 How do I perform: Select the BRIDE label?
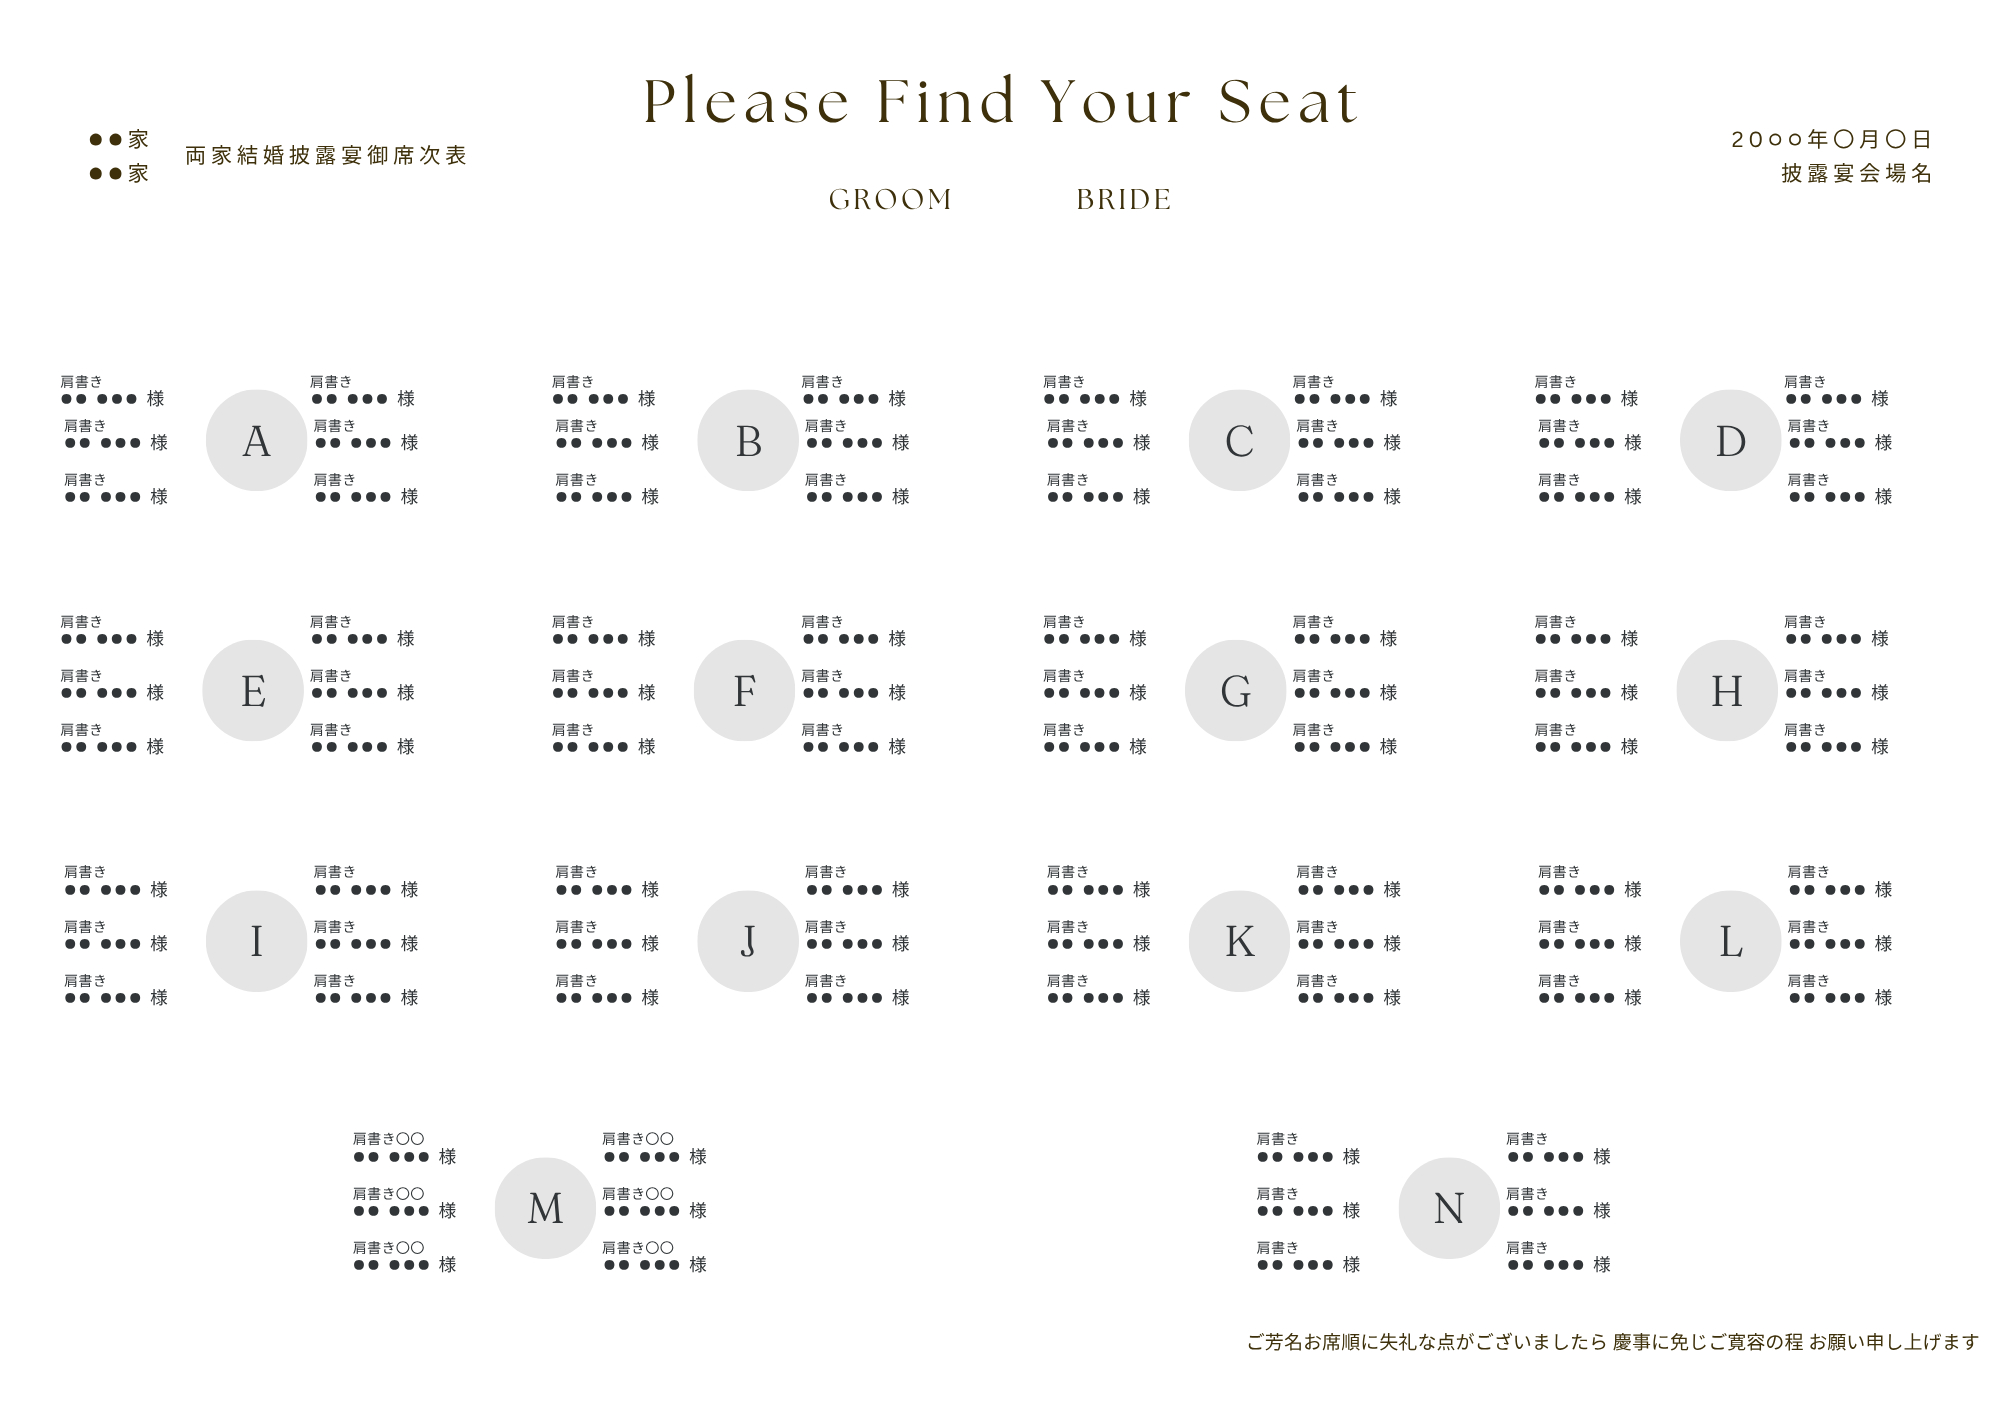coord(1124,200)
